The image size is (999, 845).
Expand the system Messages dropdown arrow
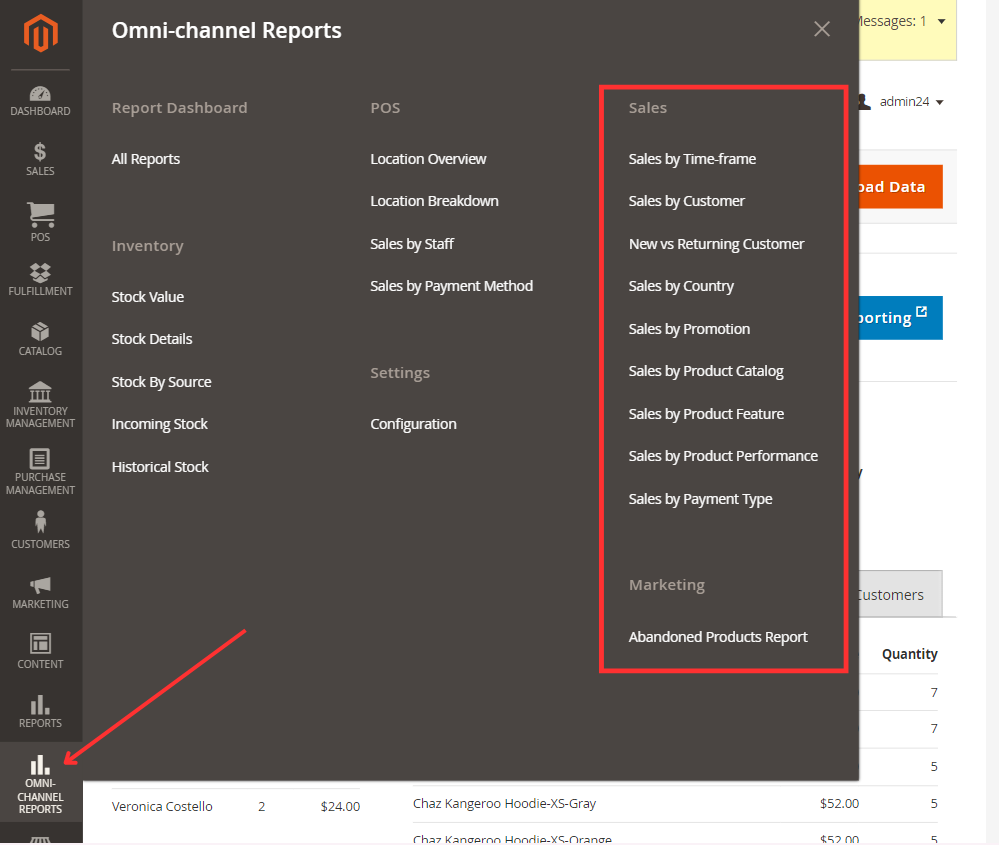[942, 22]
